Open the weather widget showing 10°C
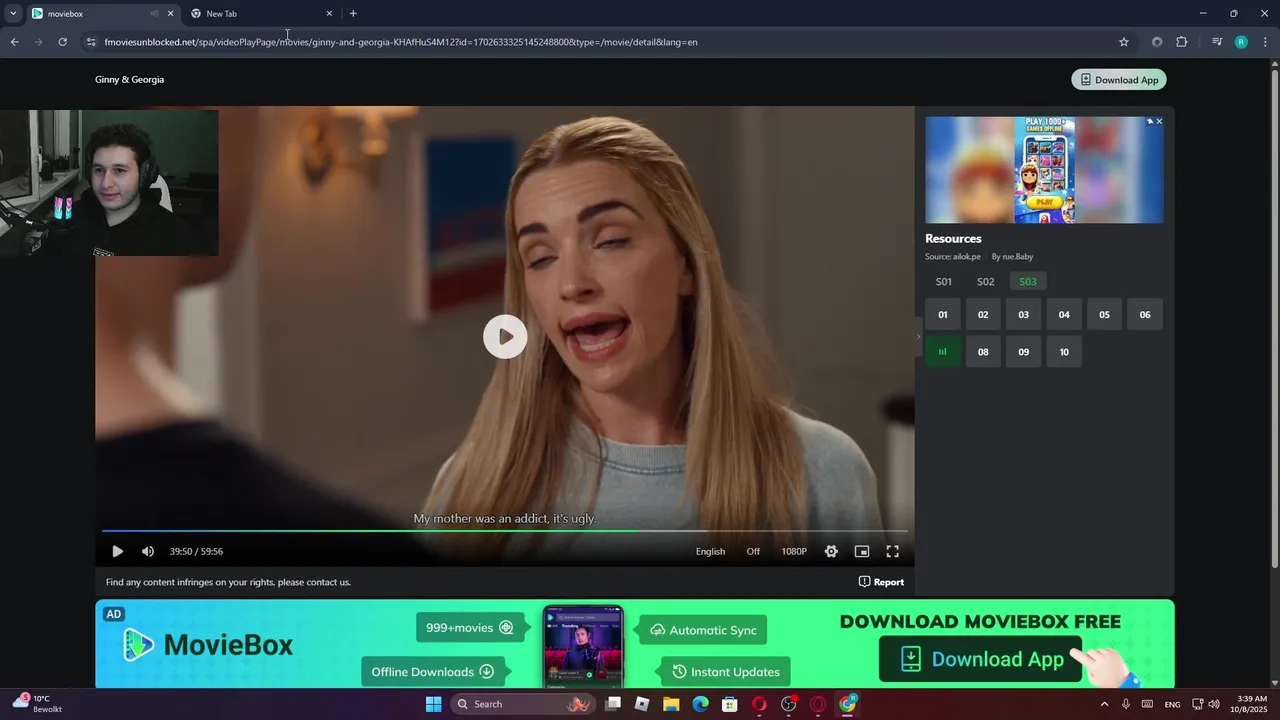The image size is (1280, 720). pyautogui.click(x=37, y=704)
